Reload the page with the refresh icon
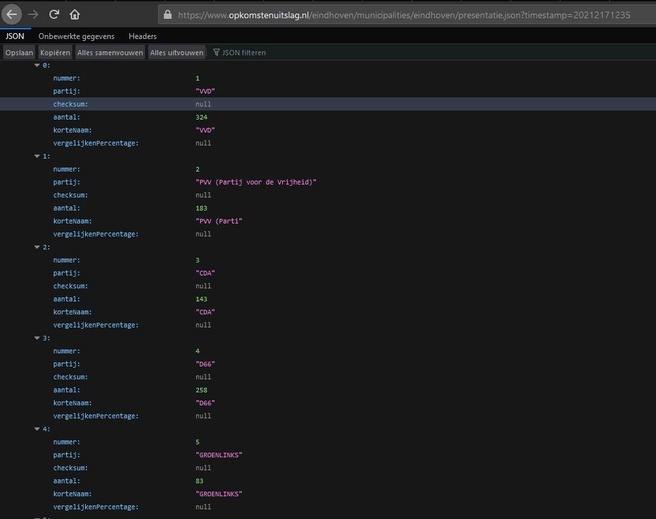This screenshot has width=656, height=519. point(54,15)
